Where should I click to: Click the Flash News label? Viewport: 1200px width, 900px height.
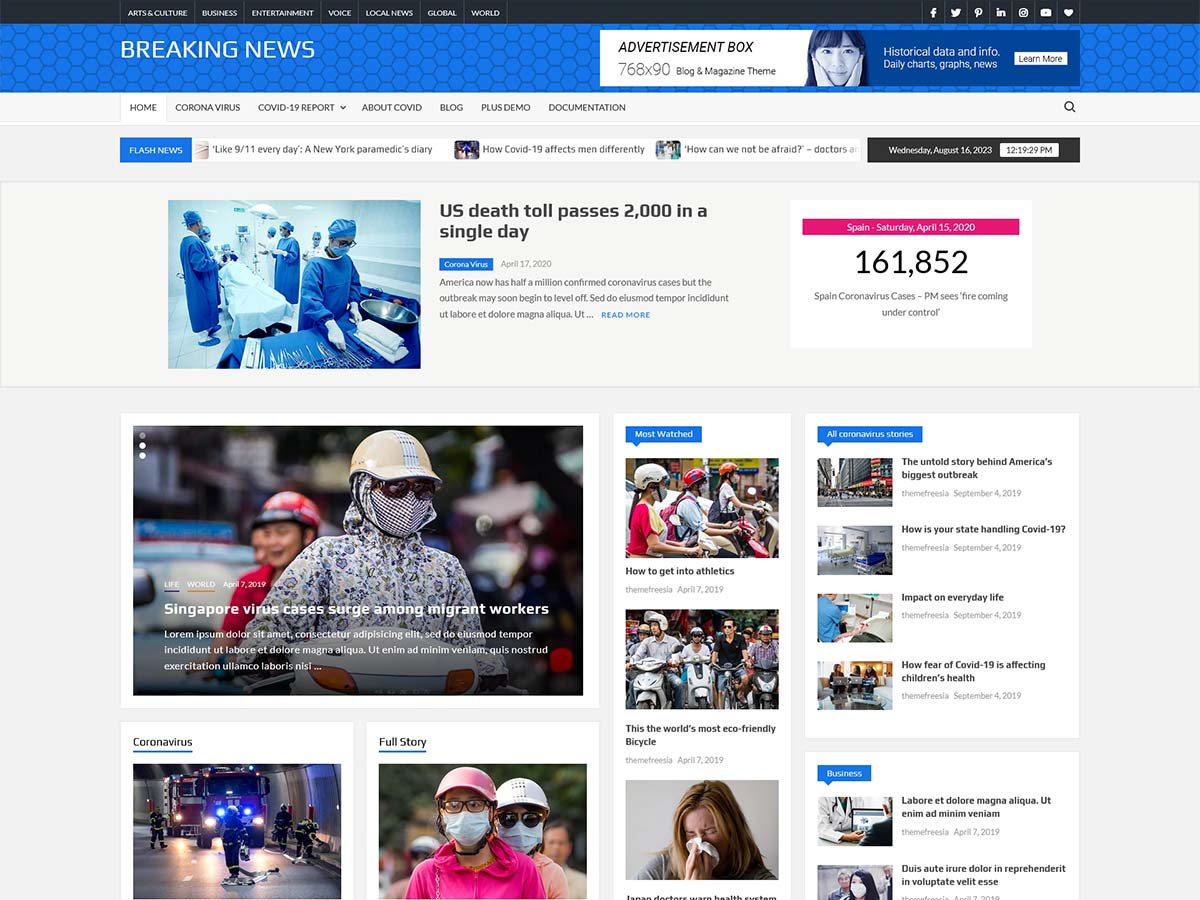pyautogui.click(x=155, y=150)
